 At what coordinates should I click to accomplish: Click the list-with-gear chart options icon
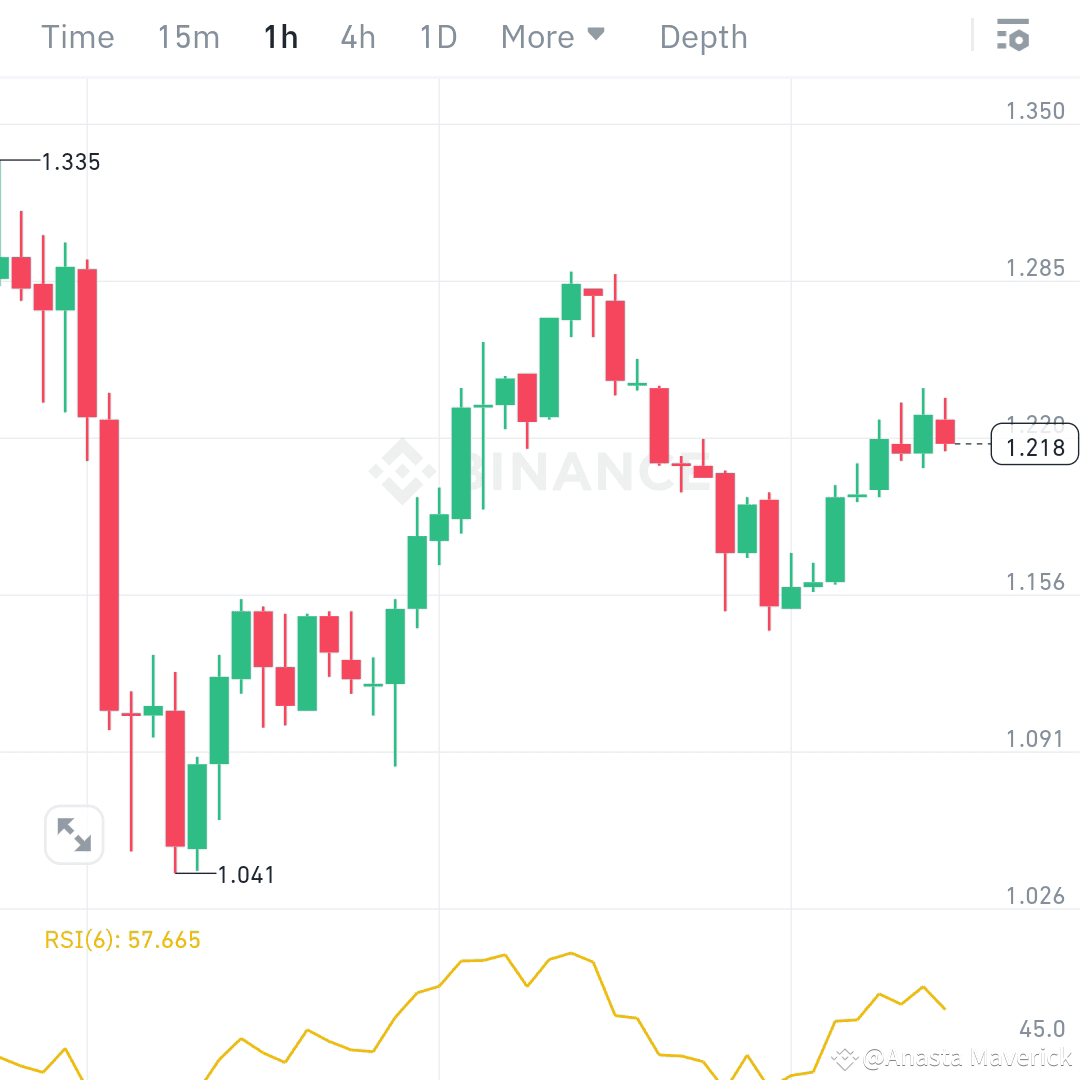tap(1014, 36)
